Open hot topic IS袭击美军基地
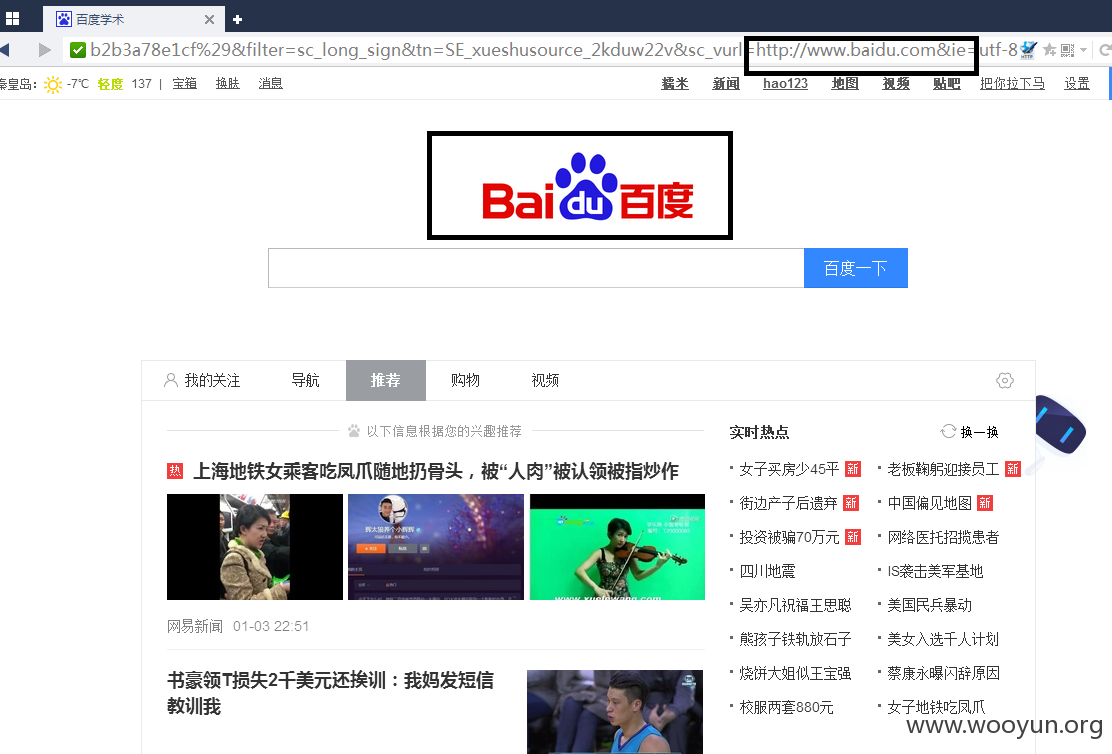Viewport: 1112px width, 754px height. [935, 571]
